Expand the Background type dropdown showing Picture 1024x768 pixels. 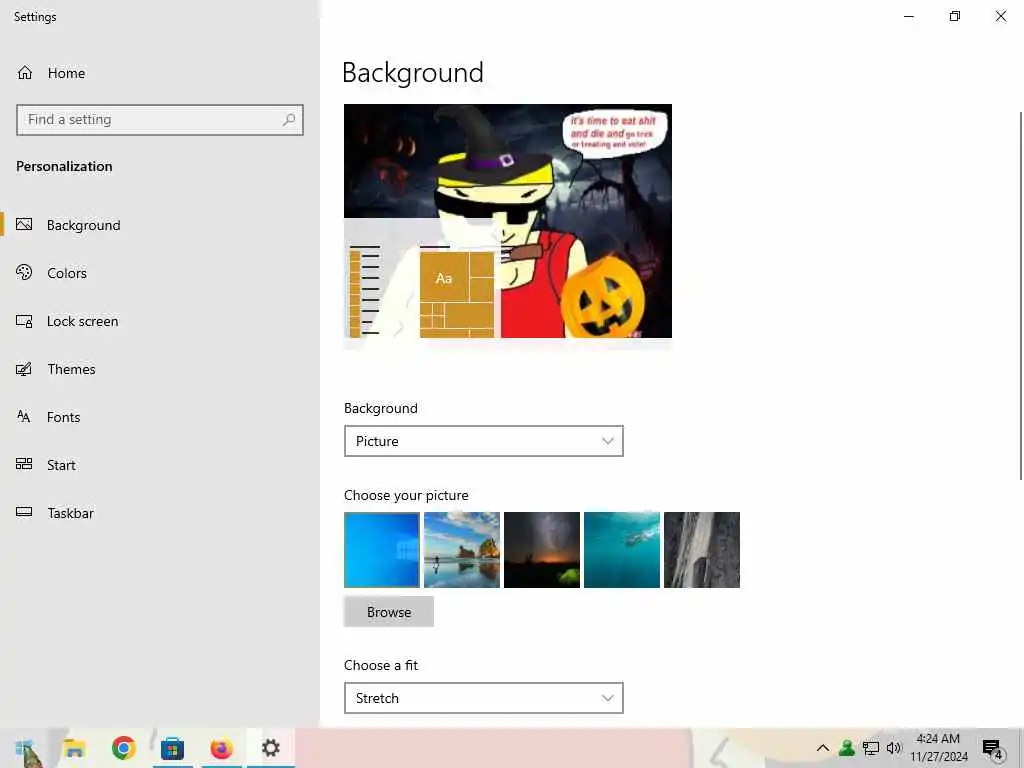[x=484, y=441]
